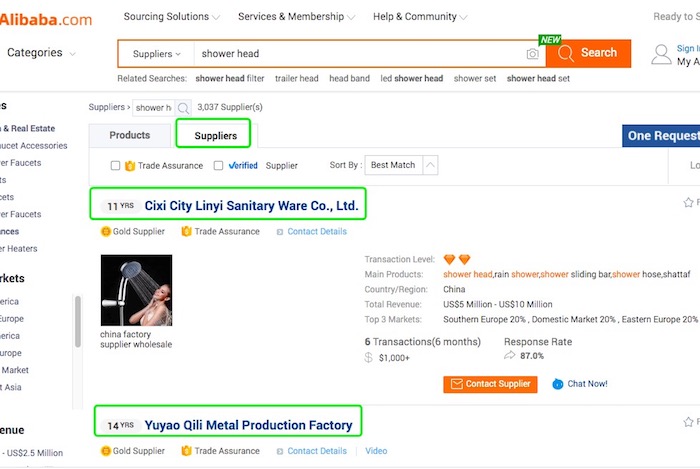Click '6 Transactions(6 months)' text
The image size is (700, 469).
tap(422, 342)
